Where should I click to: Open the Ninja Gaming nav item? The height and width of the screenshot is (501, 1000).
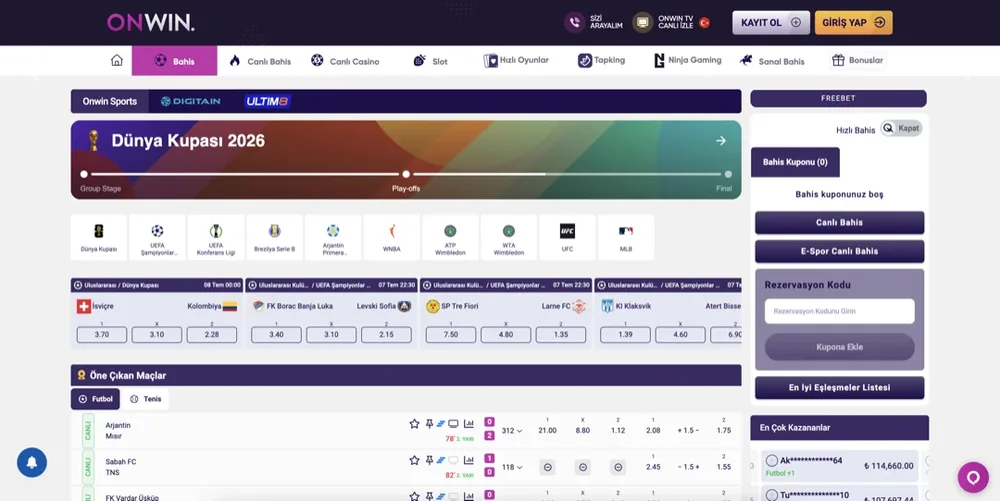(x=688, y=61)
